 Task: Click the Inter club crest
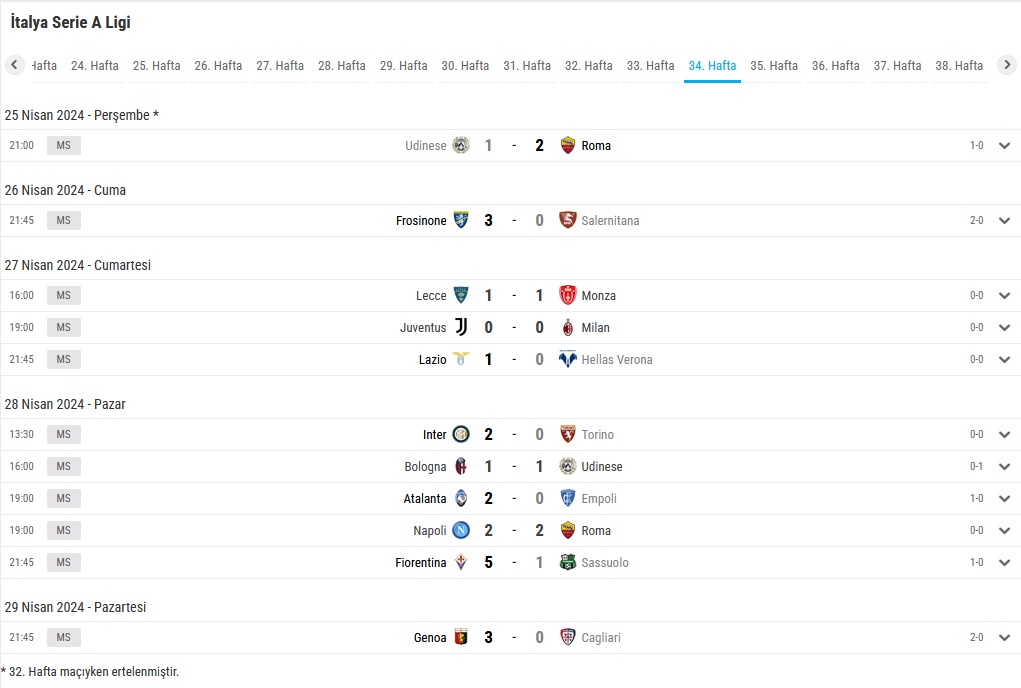461,434
